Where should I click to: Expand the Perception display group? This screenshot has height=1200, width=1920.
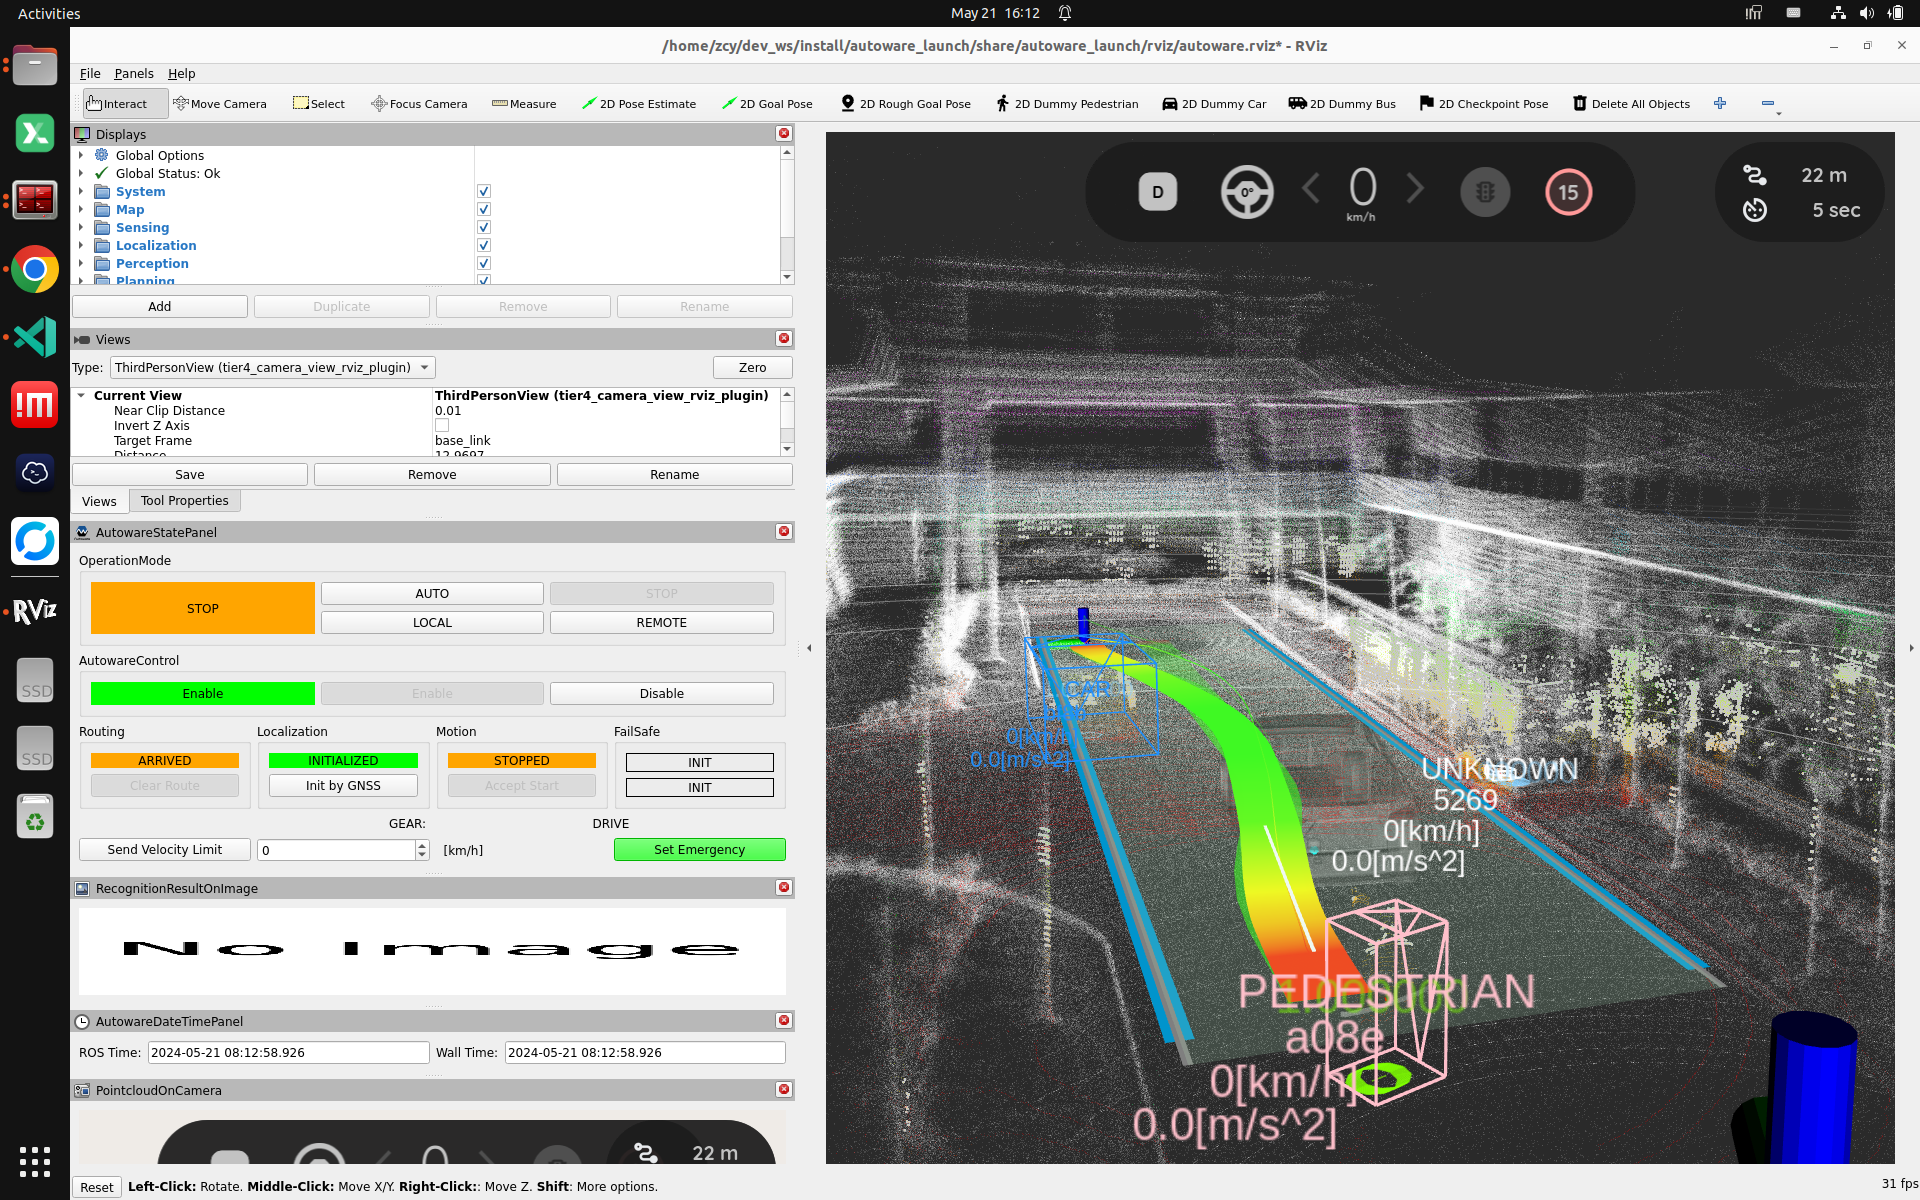81,264
